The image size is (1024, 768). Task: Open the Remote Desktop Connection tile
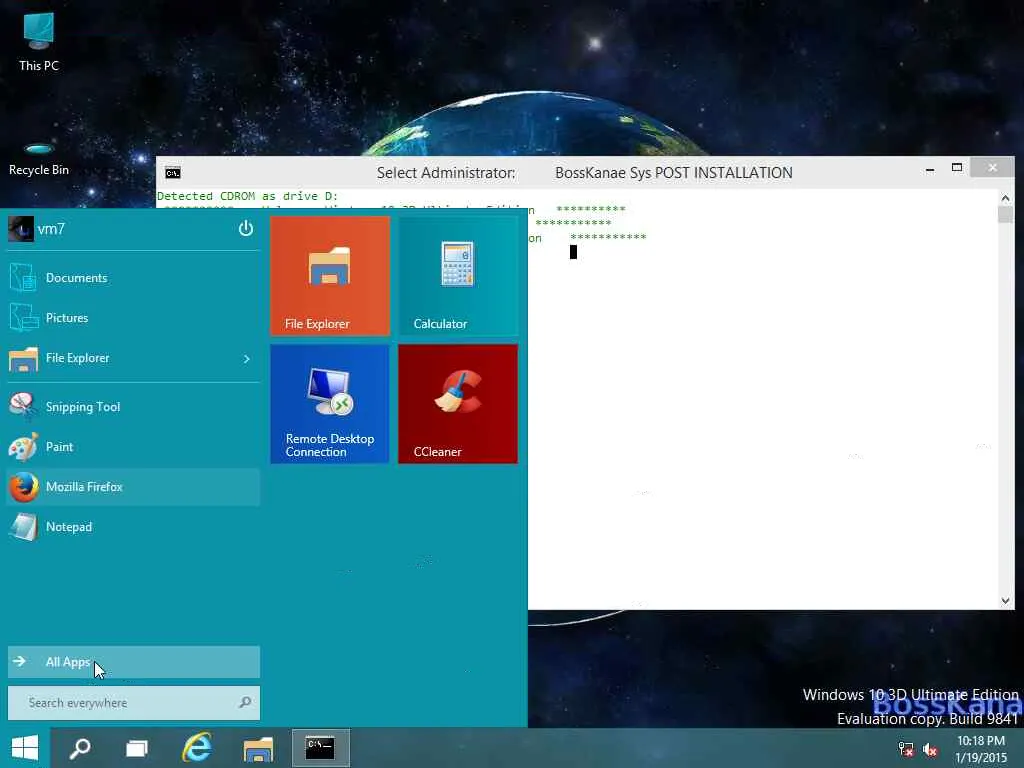tap(330, 404)
